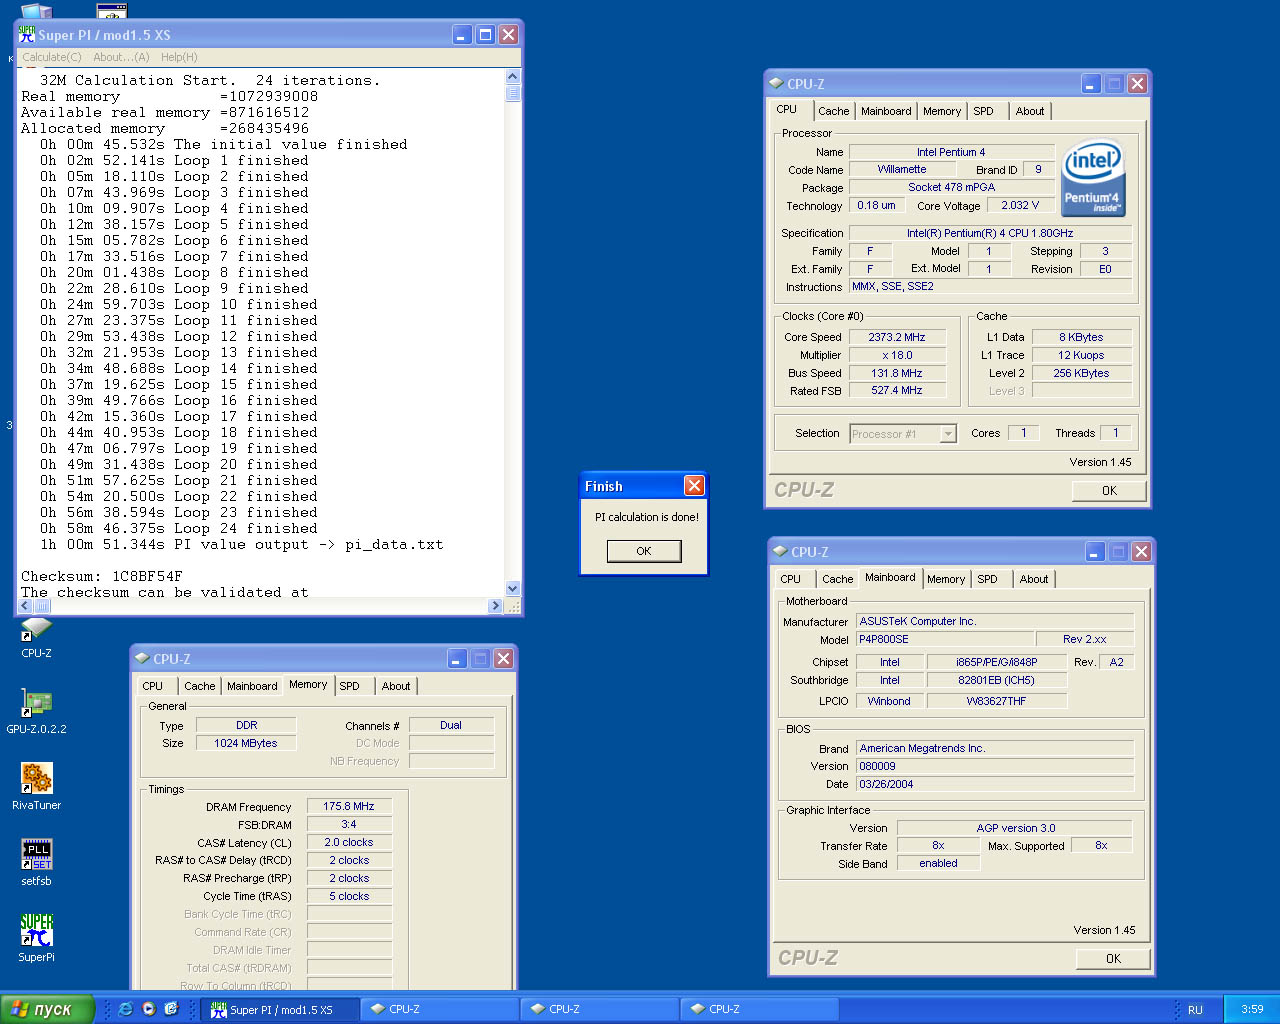Click the memory Type field showing DDR
This screenshot has width=1280, height=1024.
tap(246, 725)
